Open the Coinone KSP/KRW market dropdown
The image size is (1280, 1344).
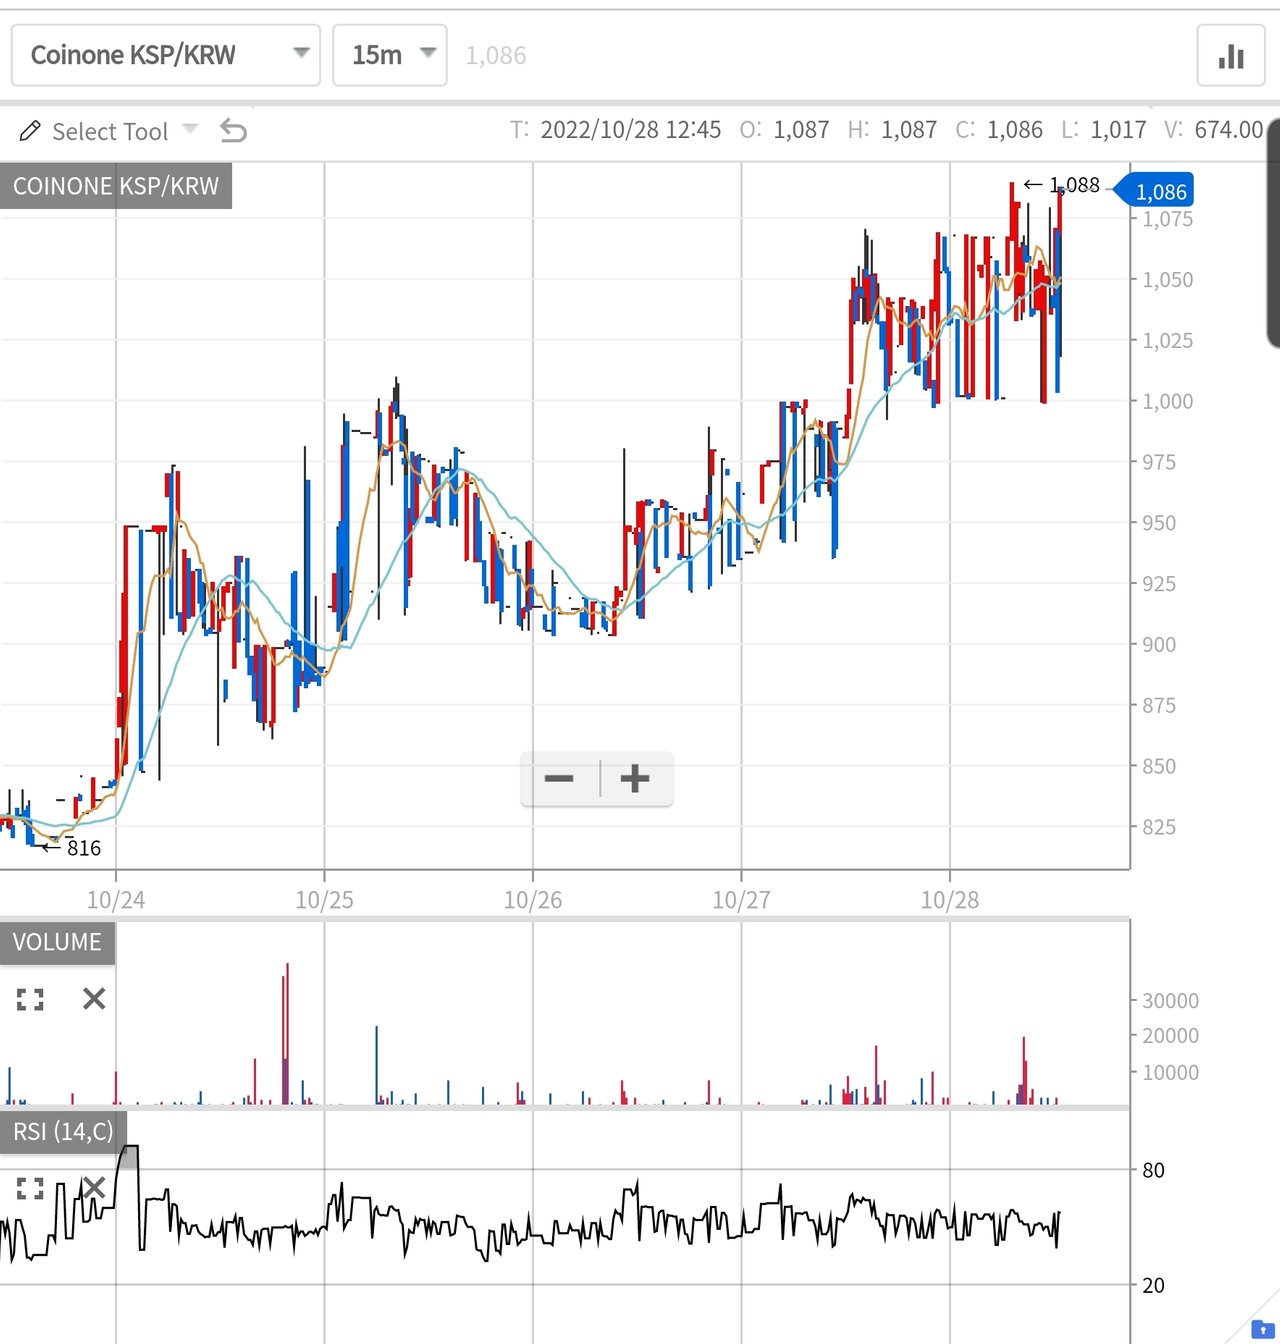coord(165,55)
